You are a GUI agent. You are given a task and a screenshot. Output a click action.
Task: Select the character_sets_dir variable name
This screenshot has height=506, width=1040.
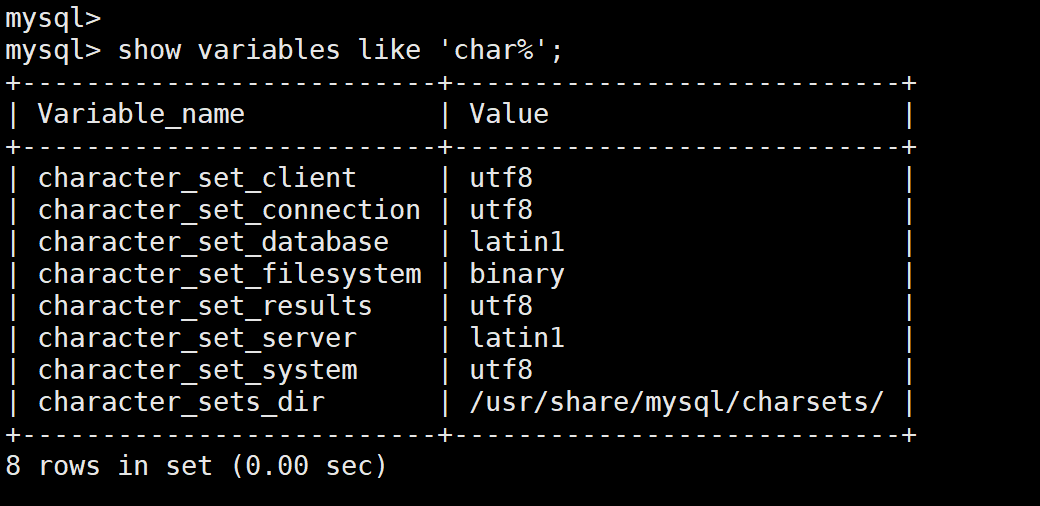[181, 402]
